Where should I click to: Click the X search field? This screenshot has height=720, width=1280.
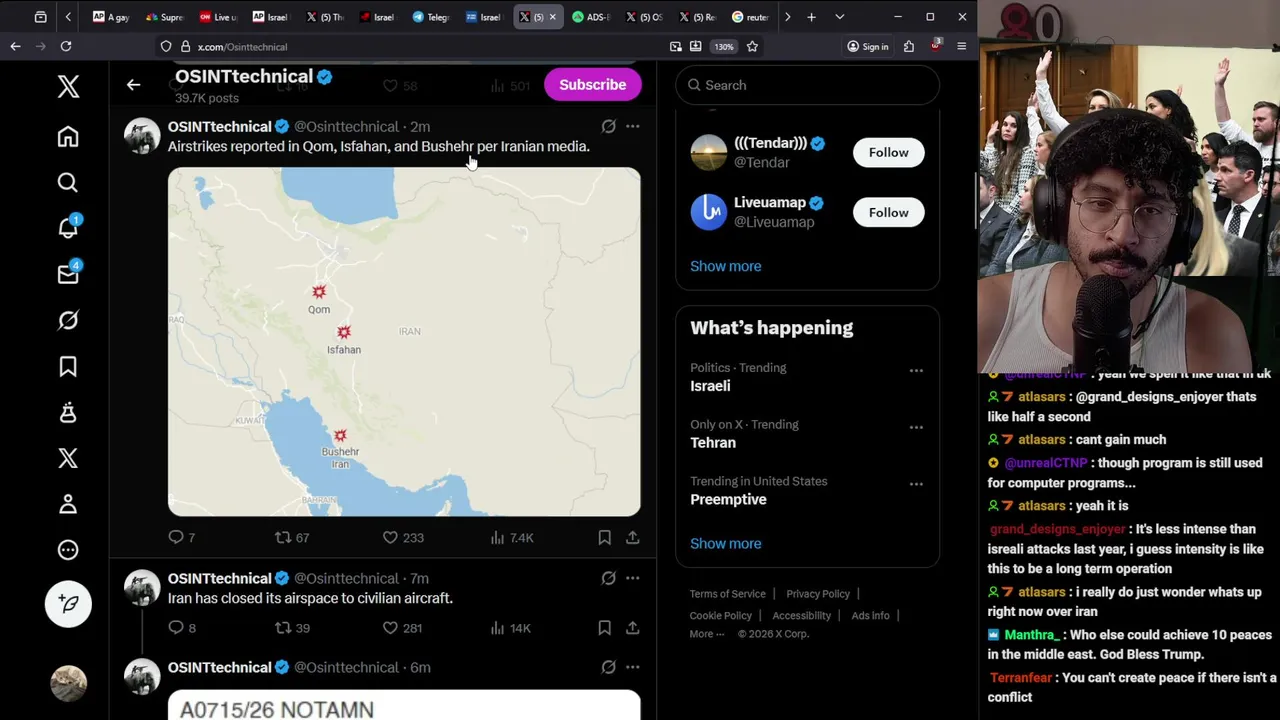coord(807,85)
